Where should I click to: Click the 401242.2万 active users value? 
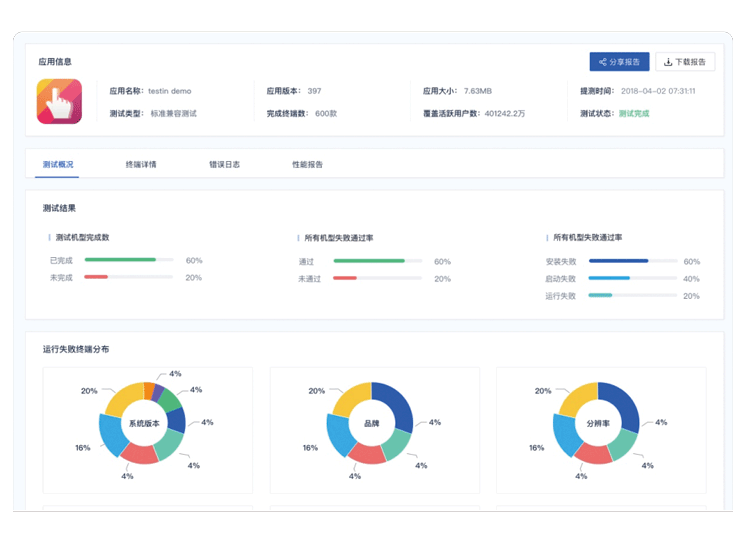[505, 114]
